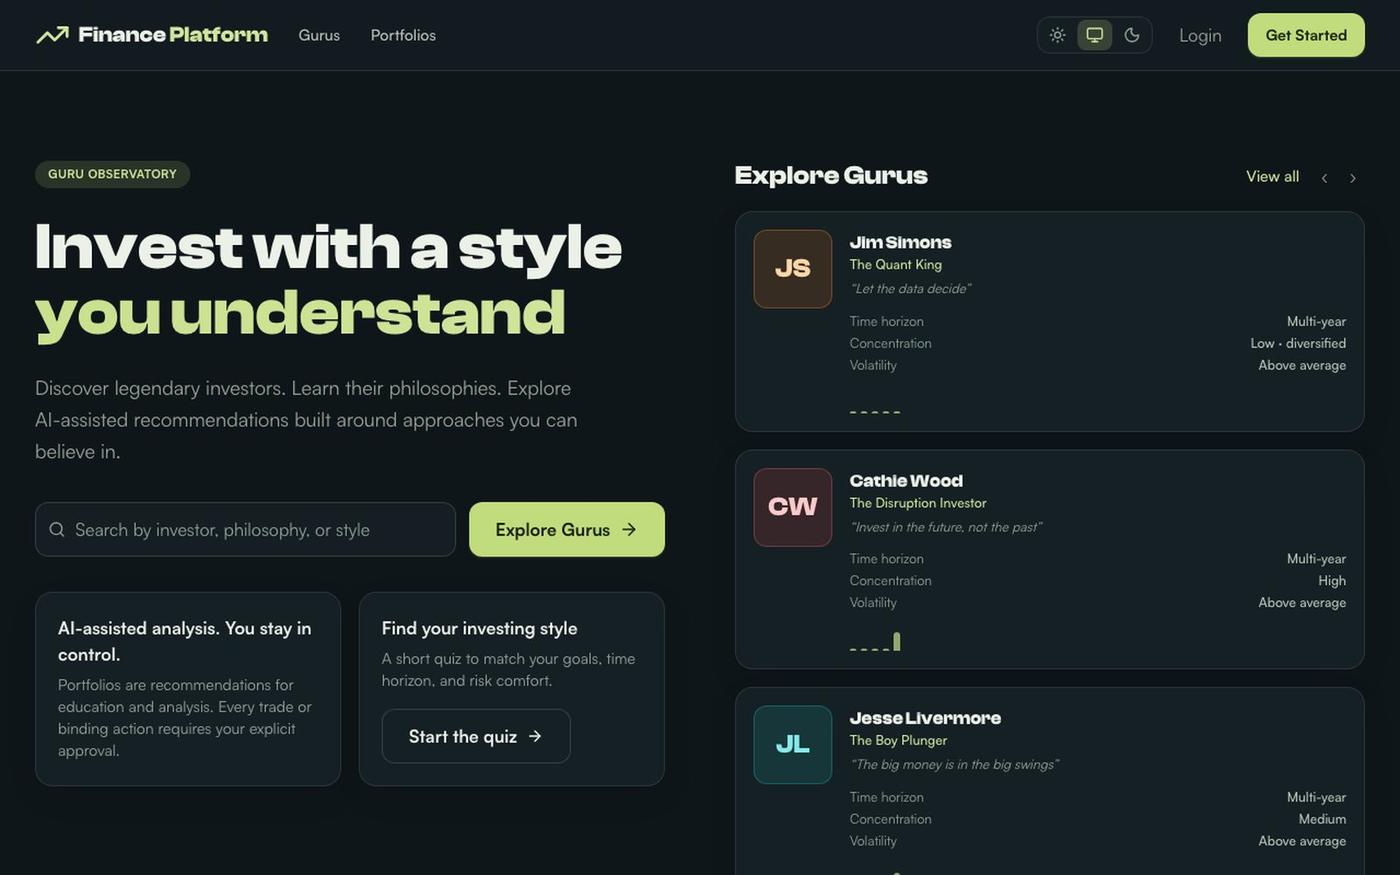The width and height of the screenshot is (1400, 875).
Task: Click "The Boy Plunger" subtitle
Action: [898, 740]
